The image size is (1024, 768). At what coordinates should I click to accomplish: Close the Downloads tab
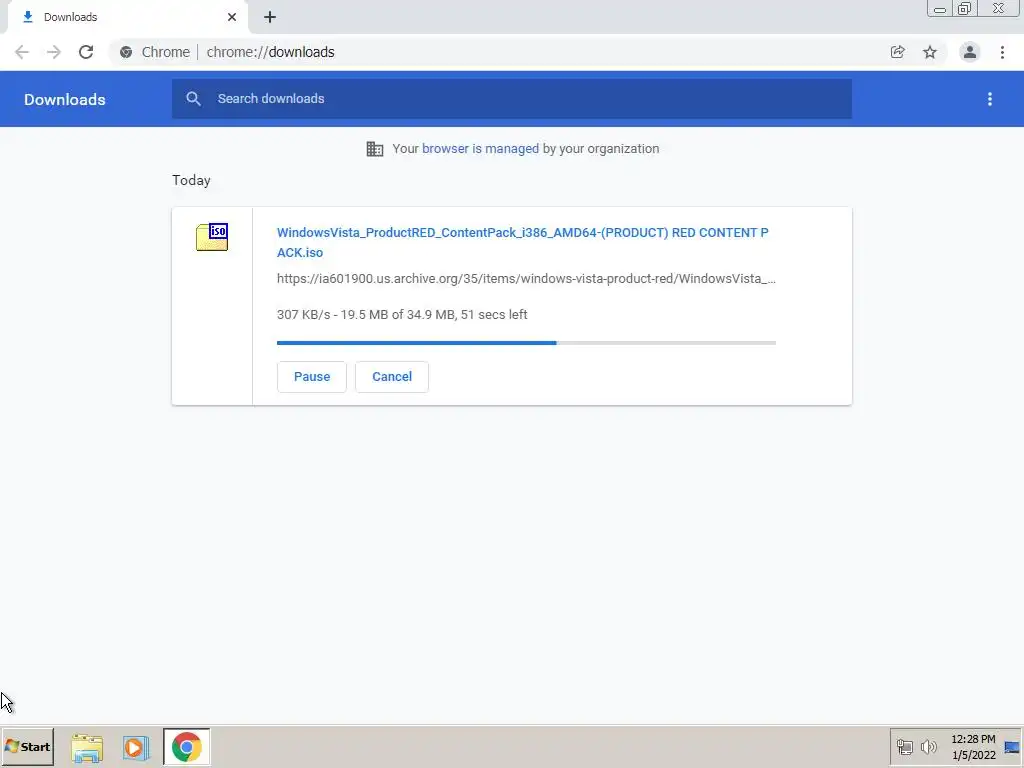coord(232,17)
